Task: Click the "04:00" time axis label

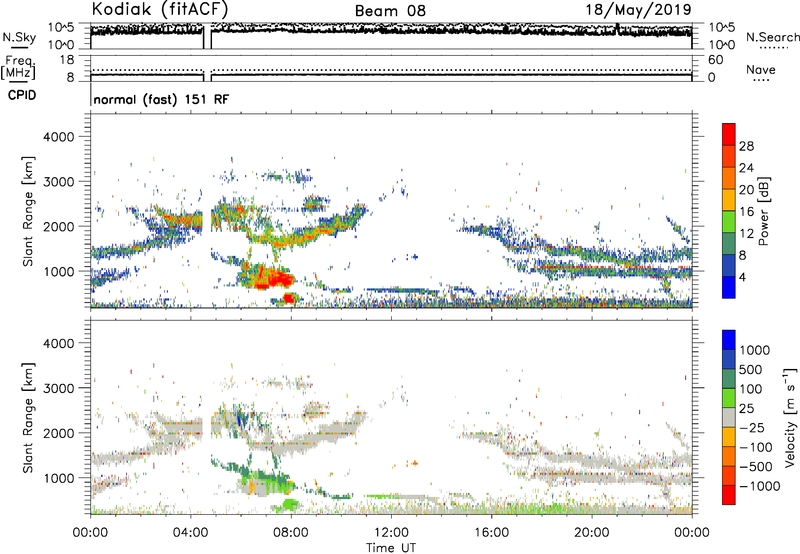Action: (x=190, y=533)
